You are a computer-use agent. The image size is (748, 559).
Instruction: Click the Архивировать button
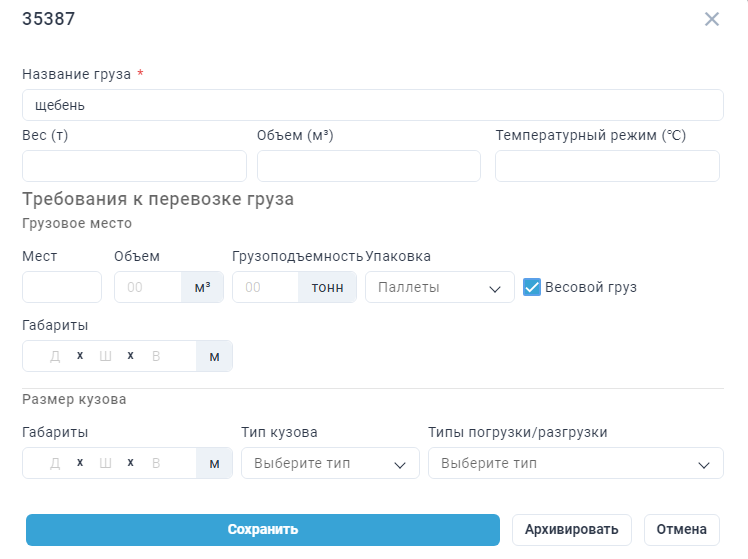tap(571, 530)
